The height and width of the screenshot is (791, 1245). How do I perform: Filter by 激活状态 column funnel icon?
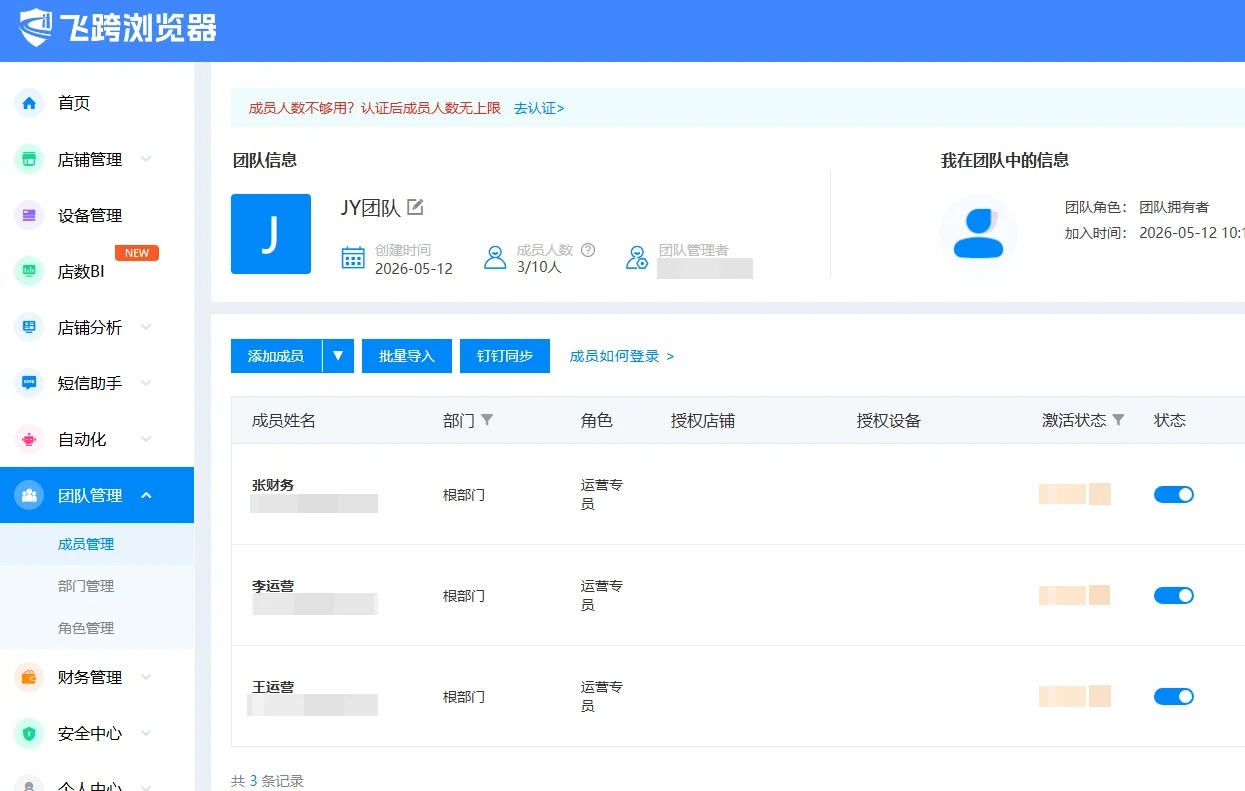[x=1118, y=420]
